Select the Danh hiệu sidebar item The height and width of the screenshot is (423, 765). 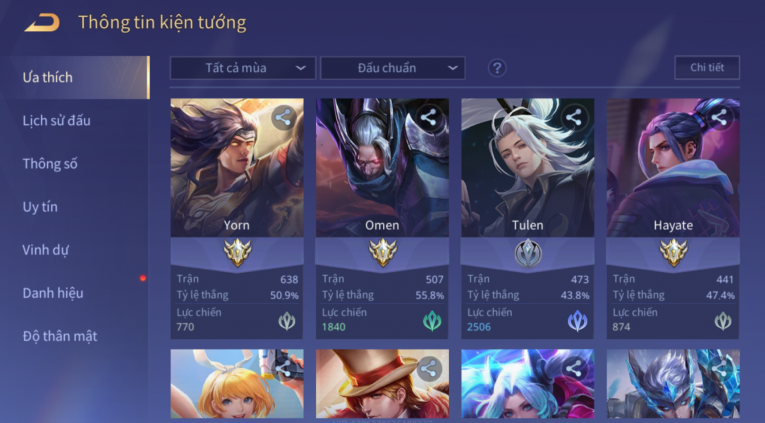pos(53,293)
